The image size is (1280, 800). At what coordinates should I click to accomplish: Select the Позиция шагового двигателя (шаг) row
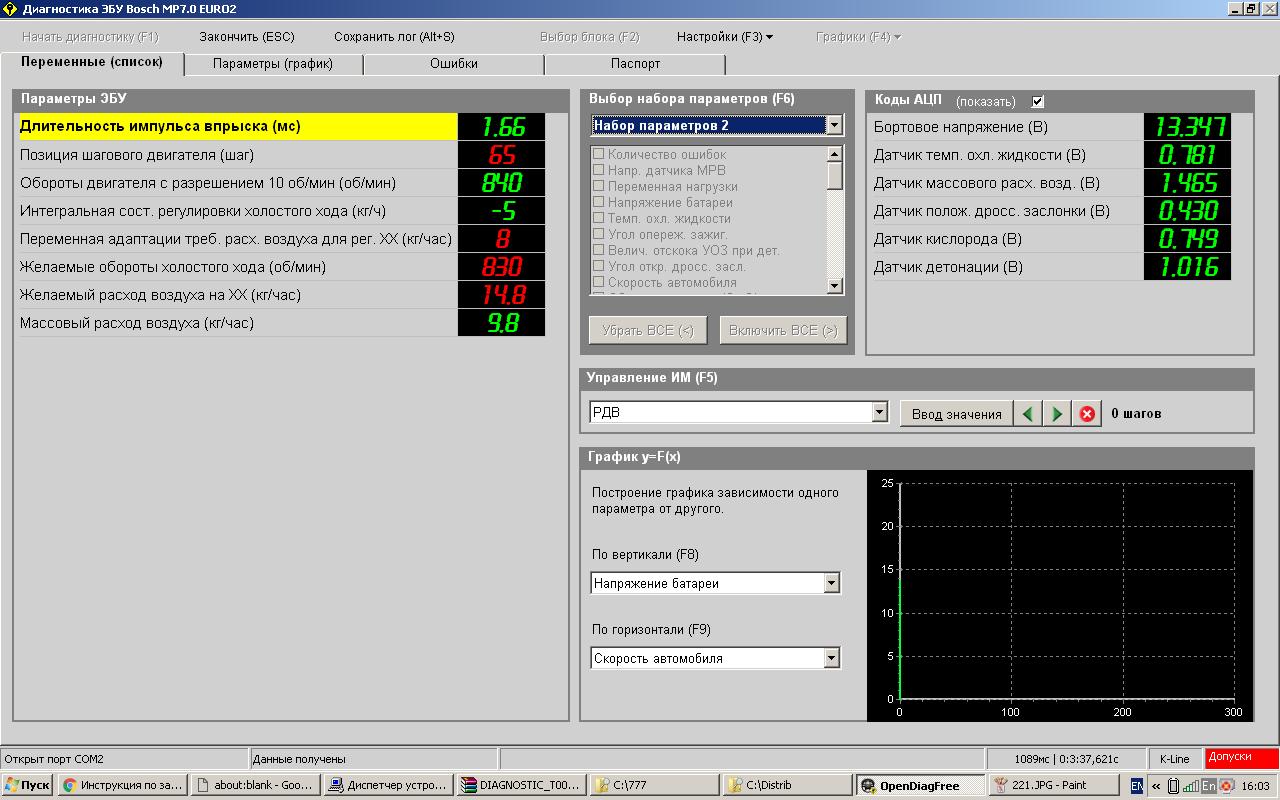click(x=282, y=155)
